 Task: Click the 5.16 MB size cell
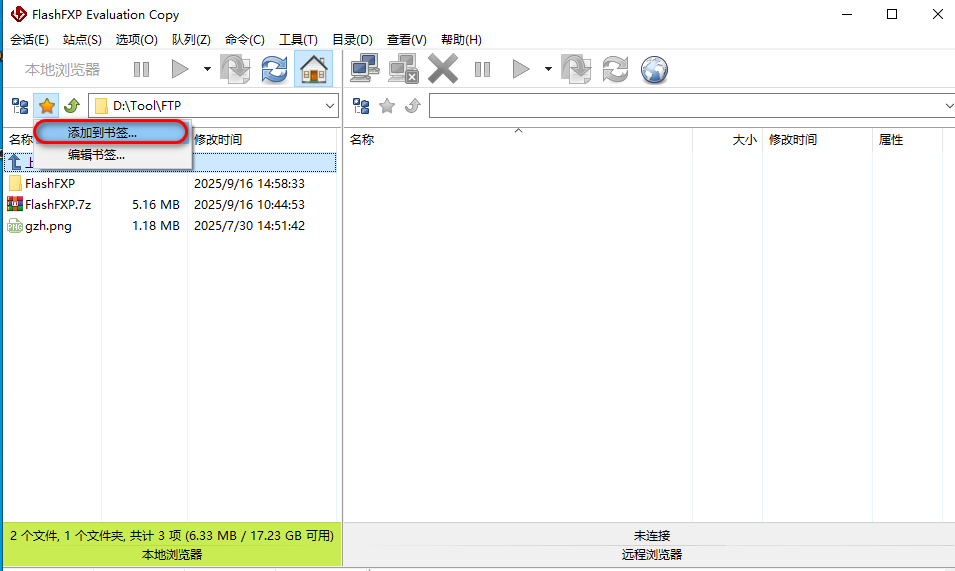tap(156, 205)
